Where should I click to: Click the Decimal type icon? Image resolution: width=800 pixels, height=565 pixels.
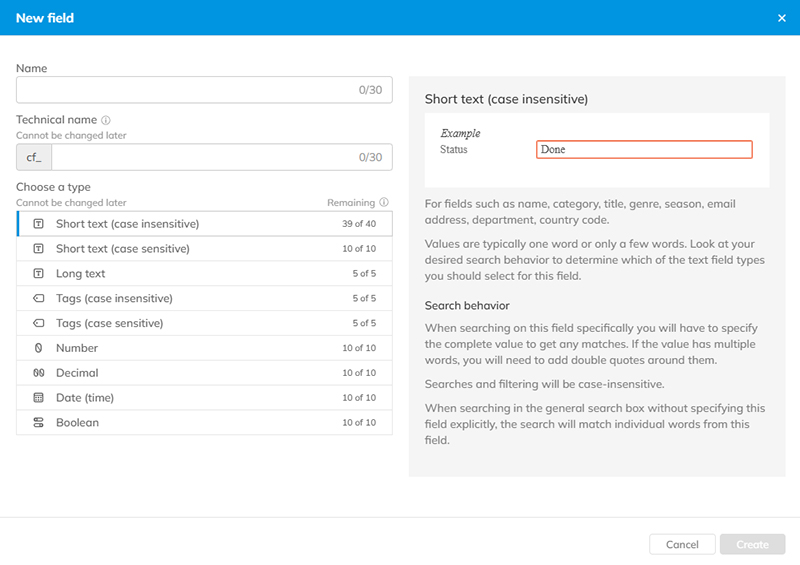tap(38, 373)
